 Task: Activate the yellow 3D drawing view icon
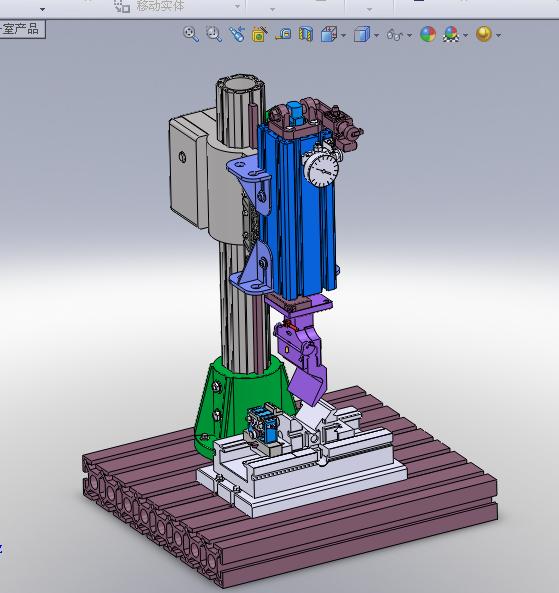pos(259,34)
